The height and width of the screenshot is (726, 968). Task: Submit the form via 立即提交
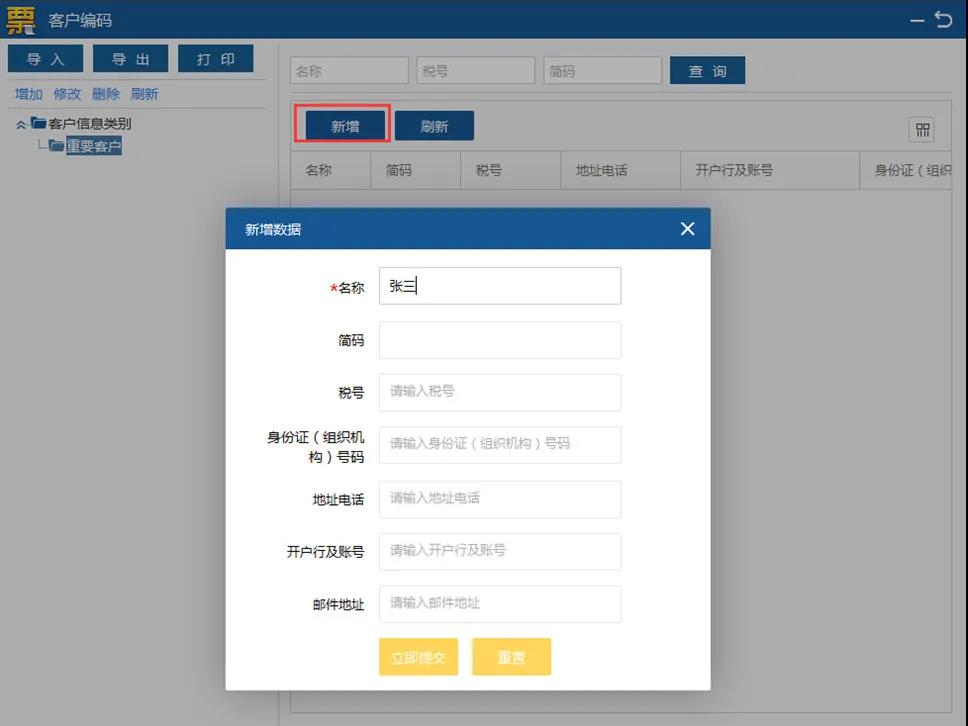point(418,657)
